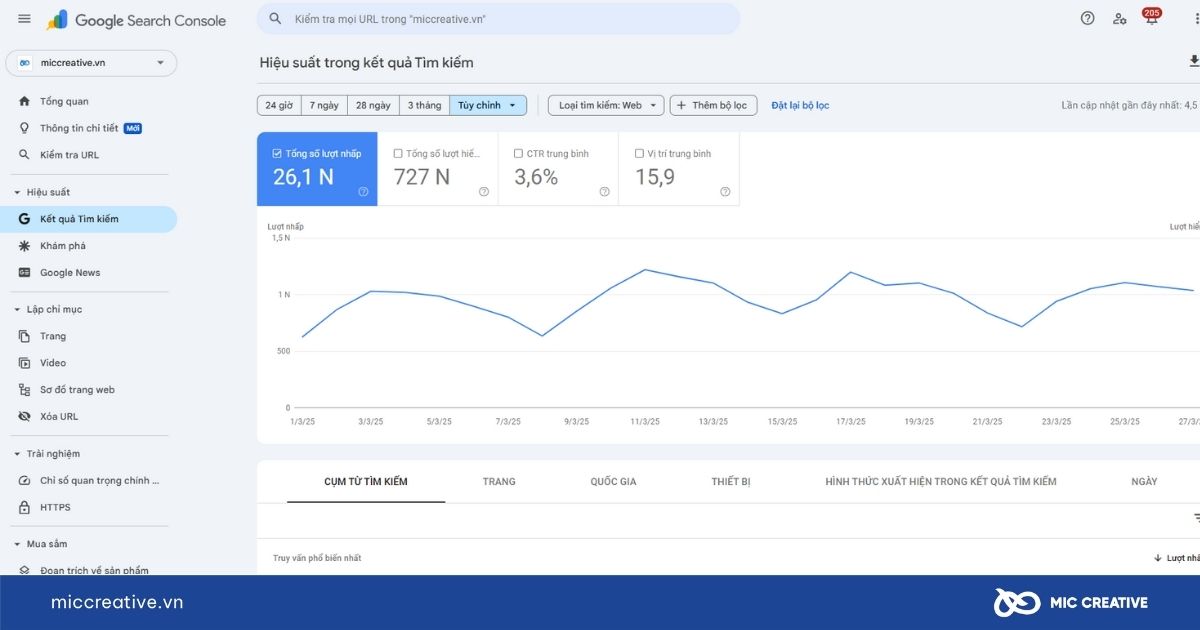Open the hamburger main menu

coord(24,19)
